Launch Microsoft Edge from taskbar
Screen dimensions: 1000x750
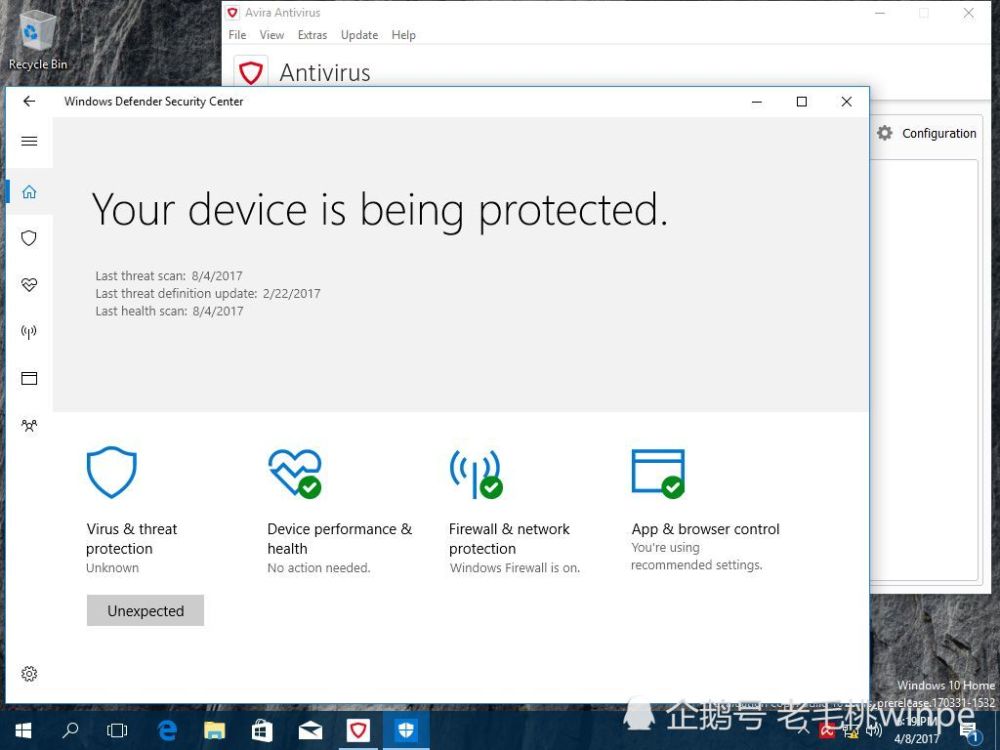pyautogui.click(x=167, y=731)
